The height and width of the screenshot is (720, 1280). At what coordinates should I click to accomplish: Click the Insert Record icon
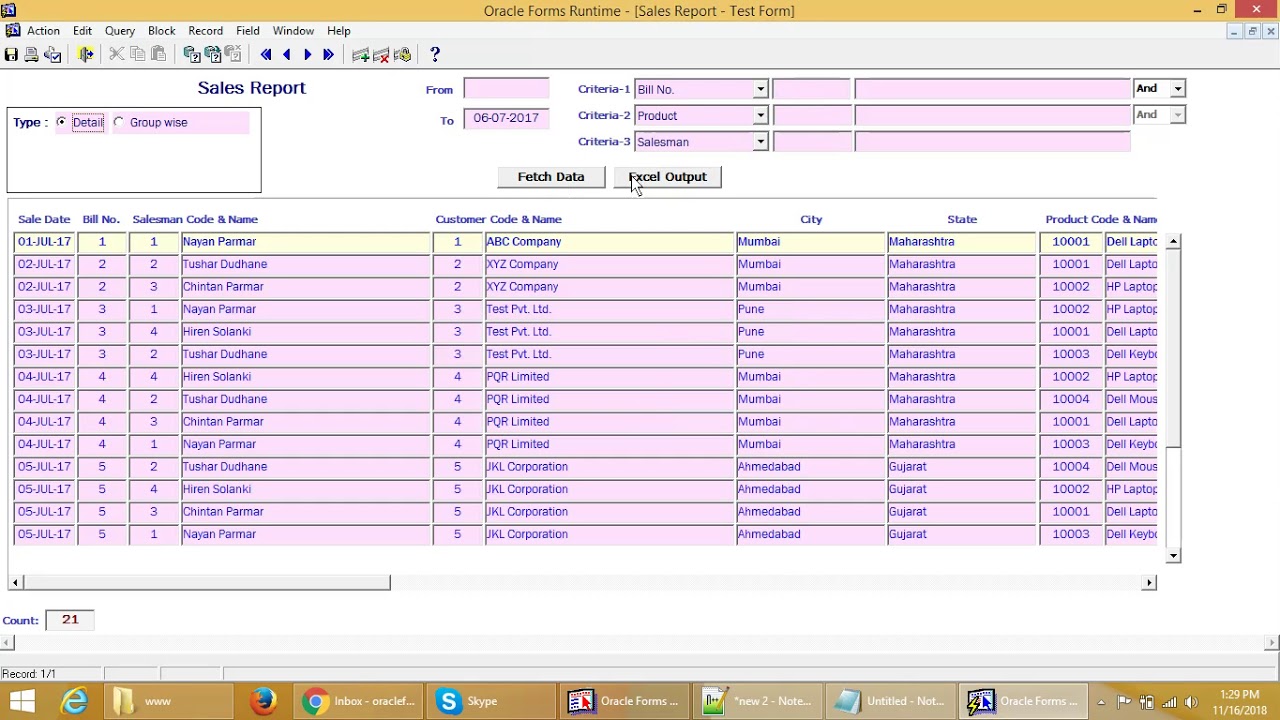point(361,55)
